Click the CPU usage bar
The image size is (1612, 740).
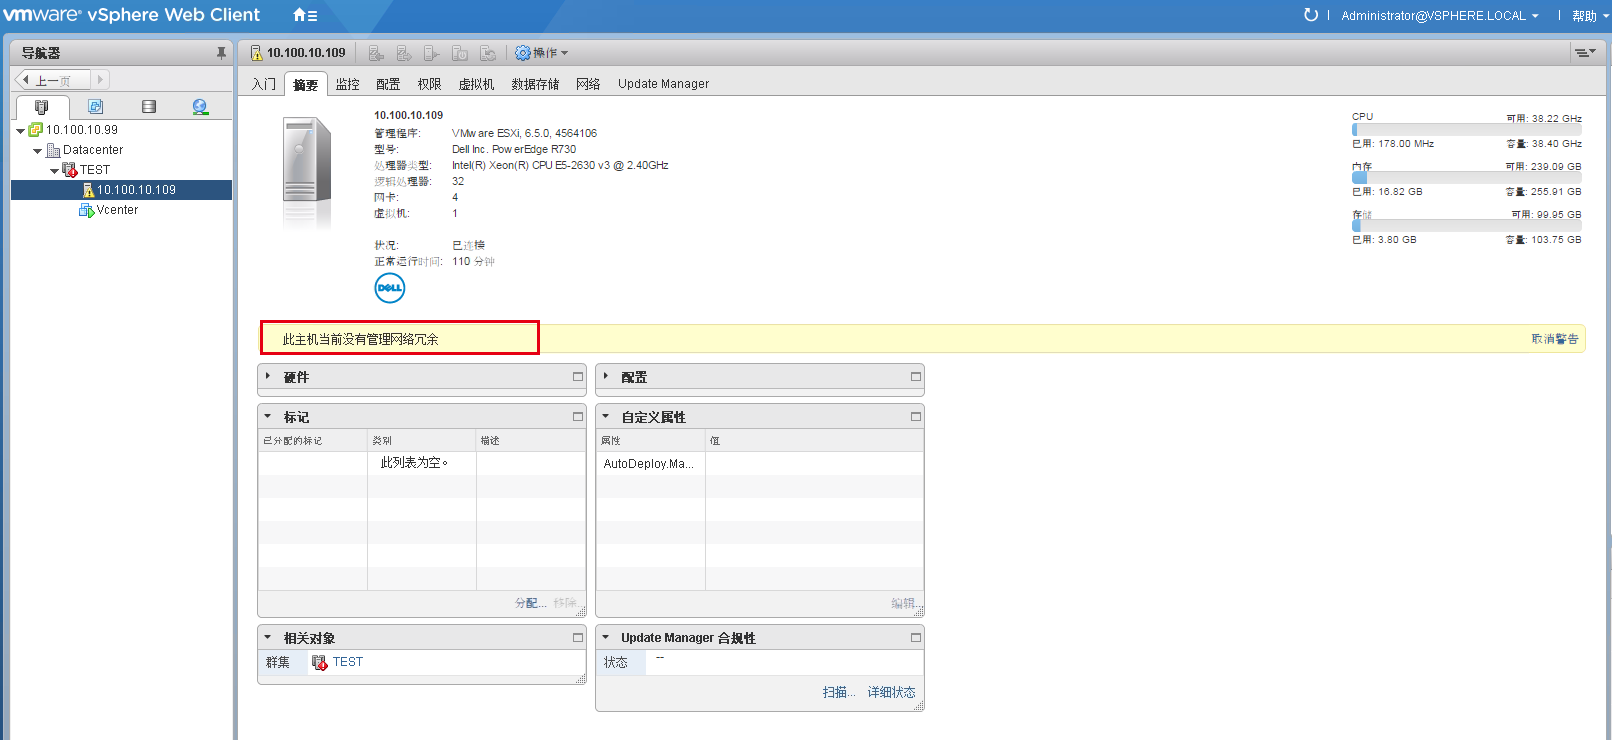point(1466,130)
